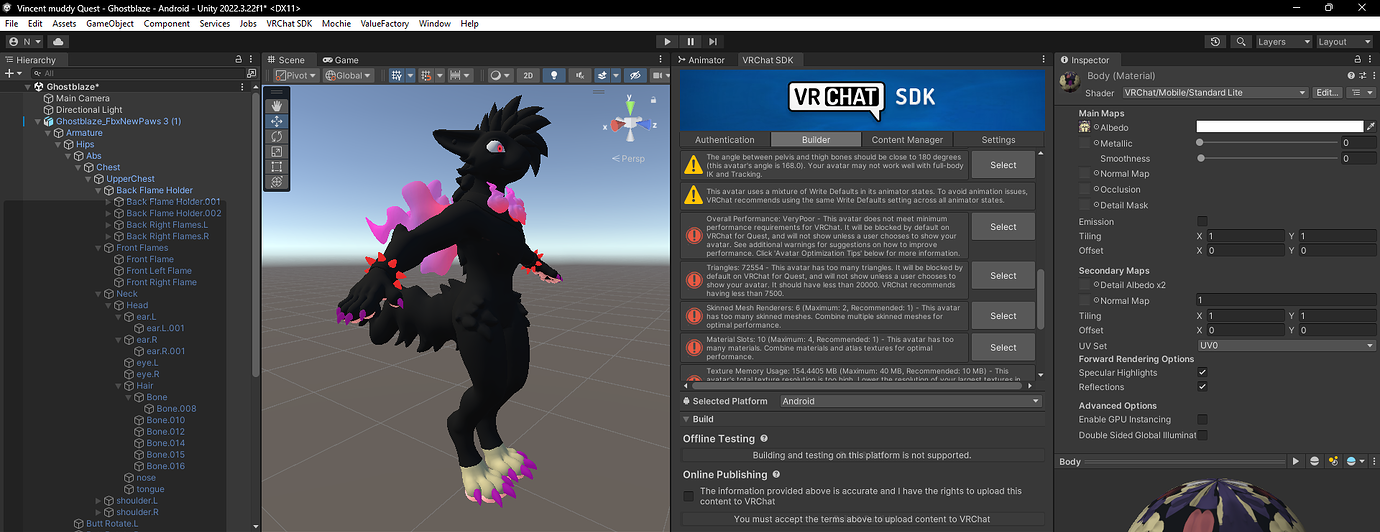This screenshot has width=1380, height=532.
Task: Open the Authentication tab
Action: (725, 140)
